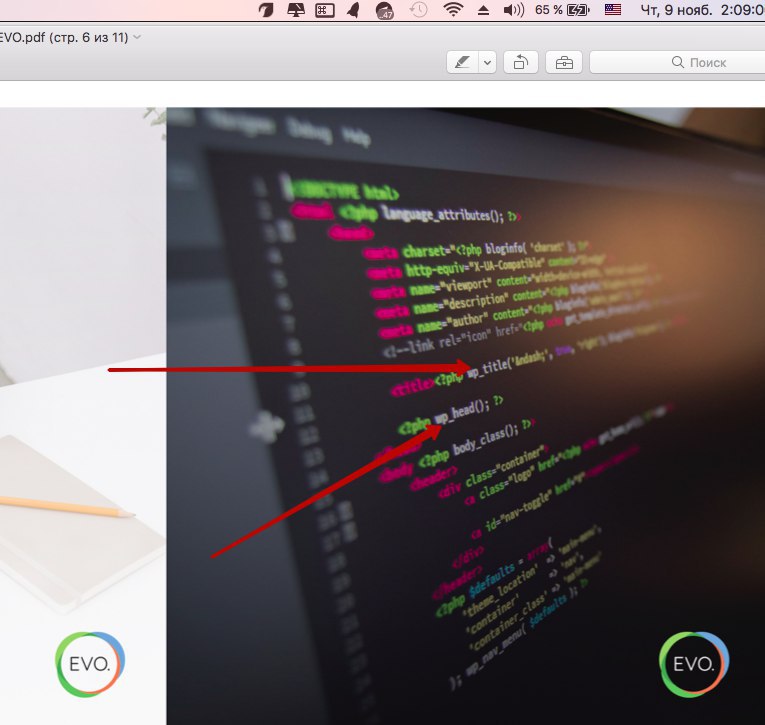This screenshot has width=765, height=725.
Task: Open the volume control in the menu bar
Action: (514, 10)
